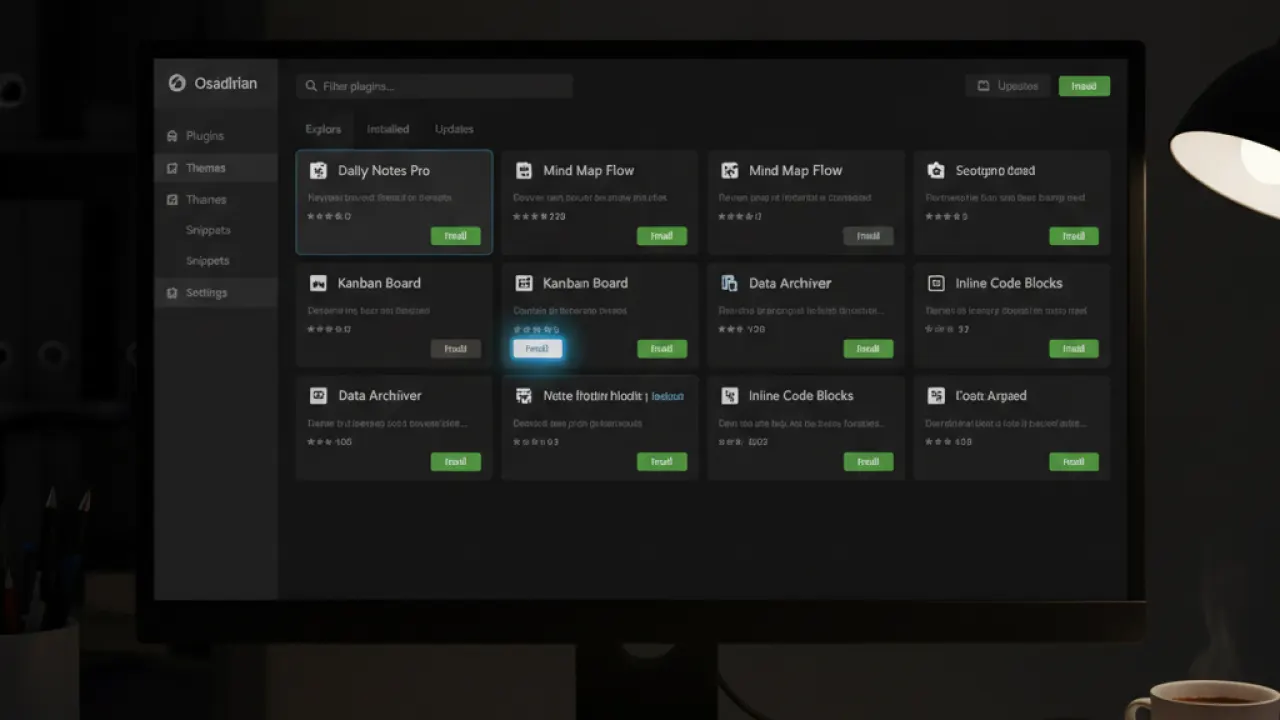Click the Inline Code Blocks icon beside Coat Arpaed
The width and height of the screenshot is (1280, 720).
[x=729, y=395]
